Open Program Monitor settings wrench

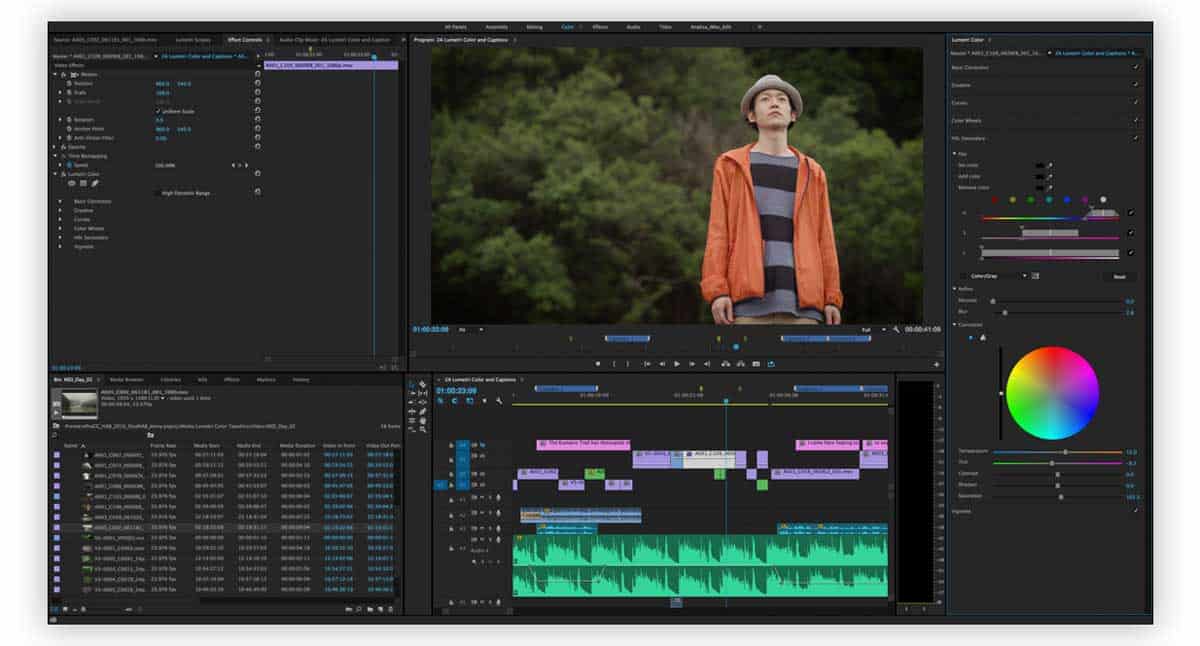pyautogui.click(x=896, y=329)
